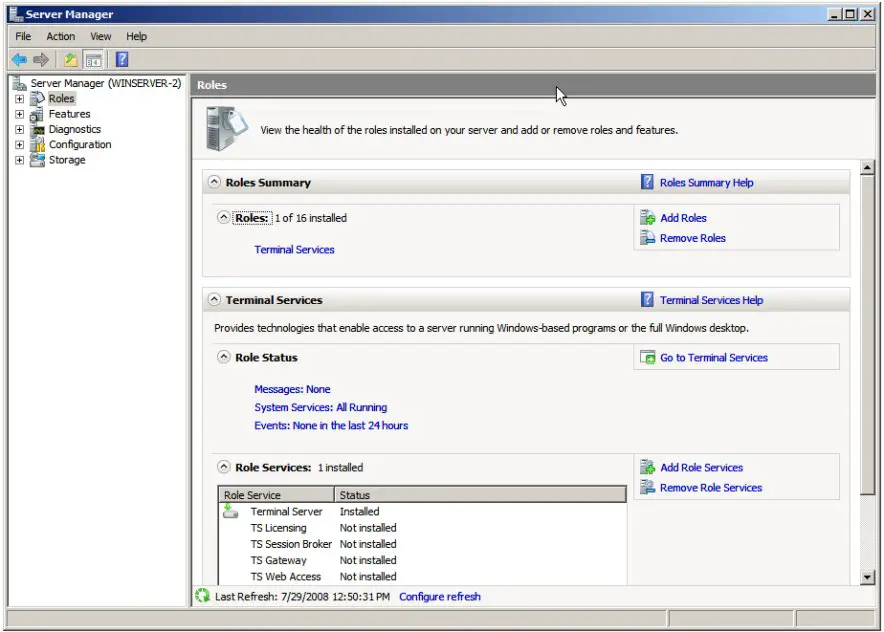884x632 pixels.
Task: Click the Up one level folder icon
Action: (70, 60)
